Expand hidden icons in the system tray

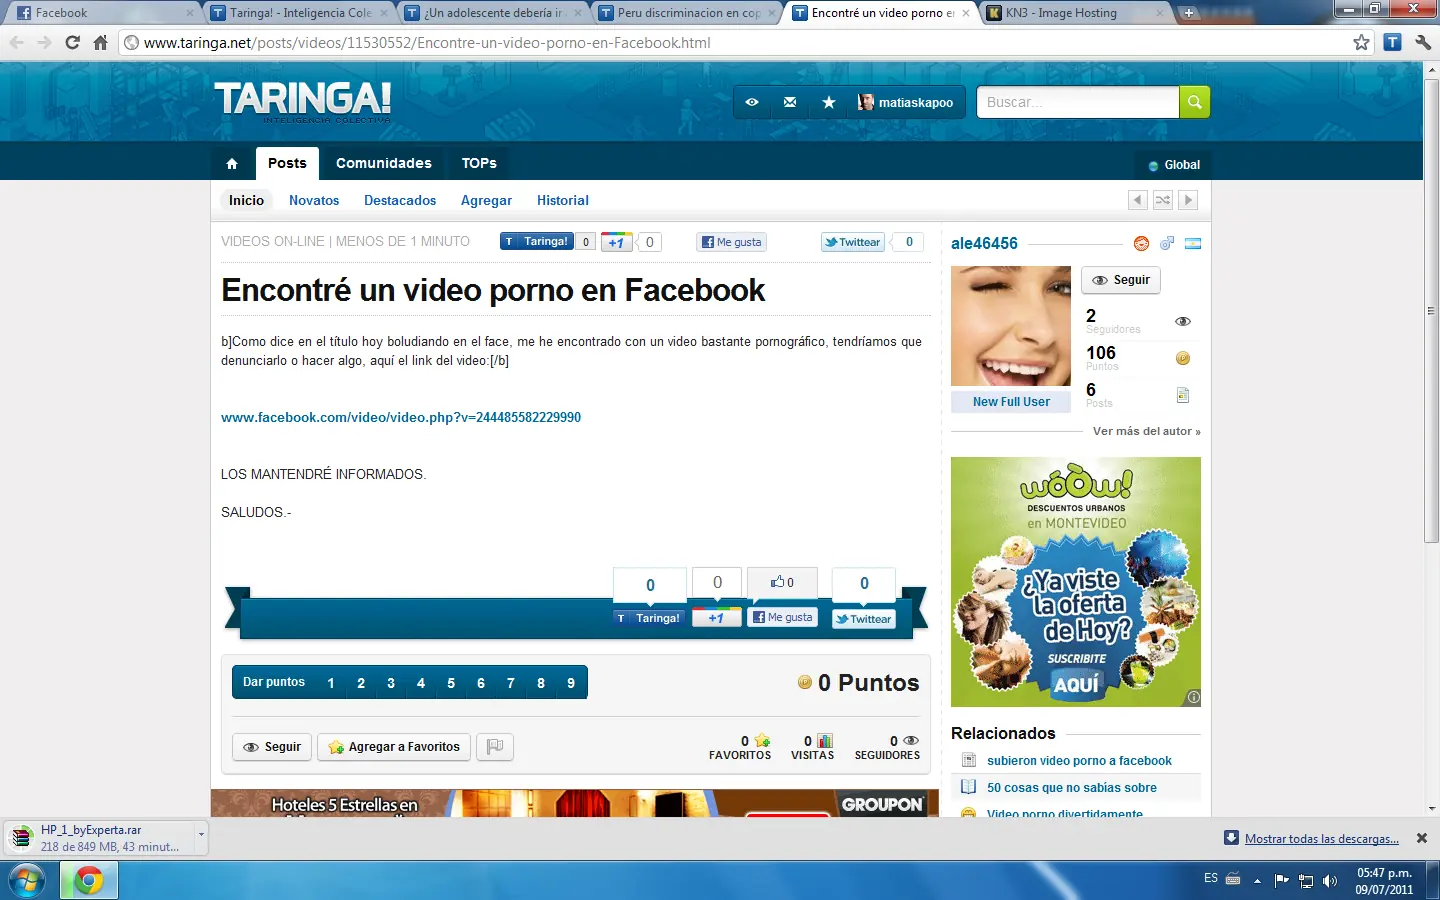click(x=1256, y=880)
